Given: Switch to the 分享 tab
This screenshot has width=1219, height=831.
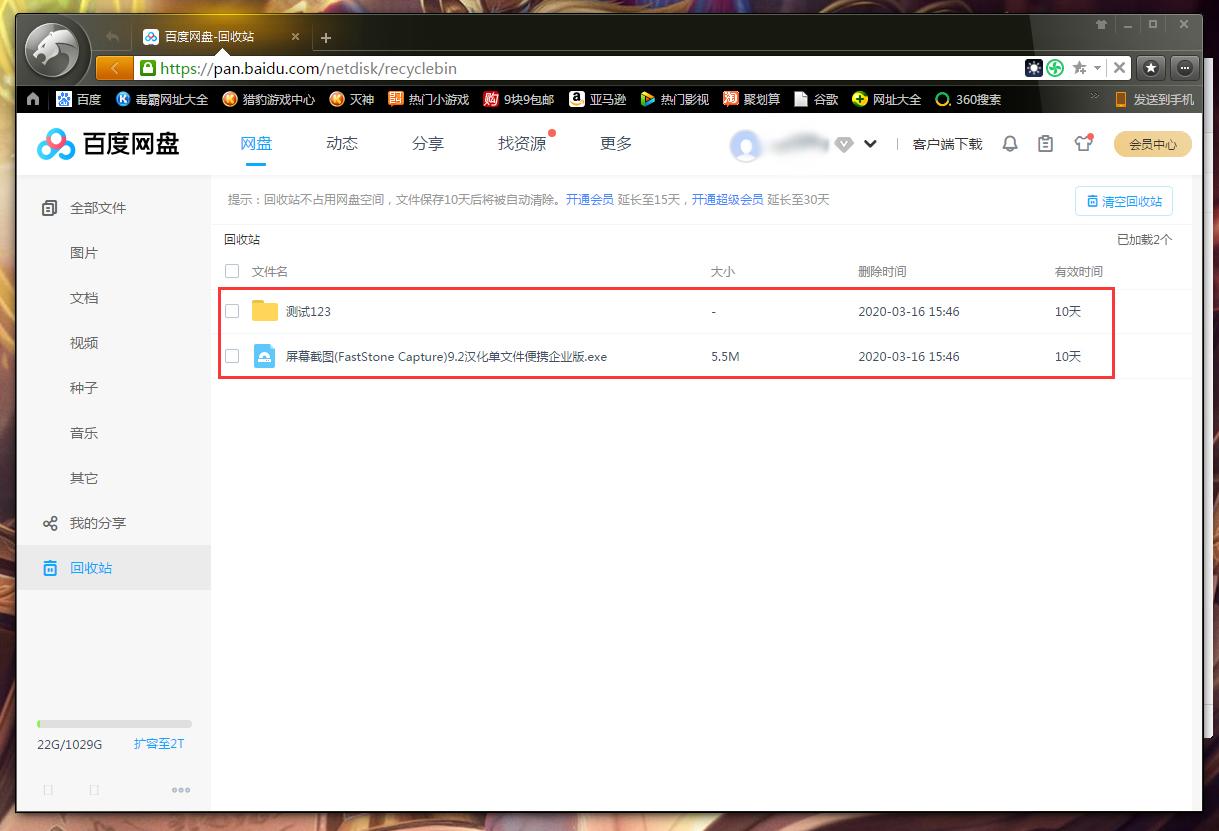Looking at the screenshot, I should coord(427,143).
